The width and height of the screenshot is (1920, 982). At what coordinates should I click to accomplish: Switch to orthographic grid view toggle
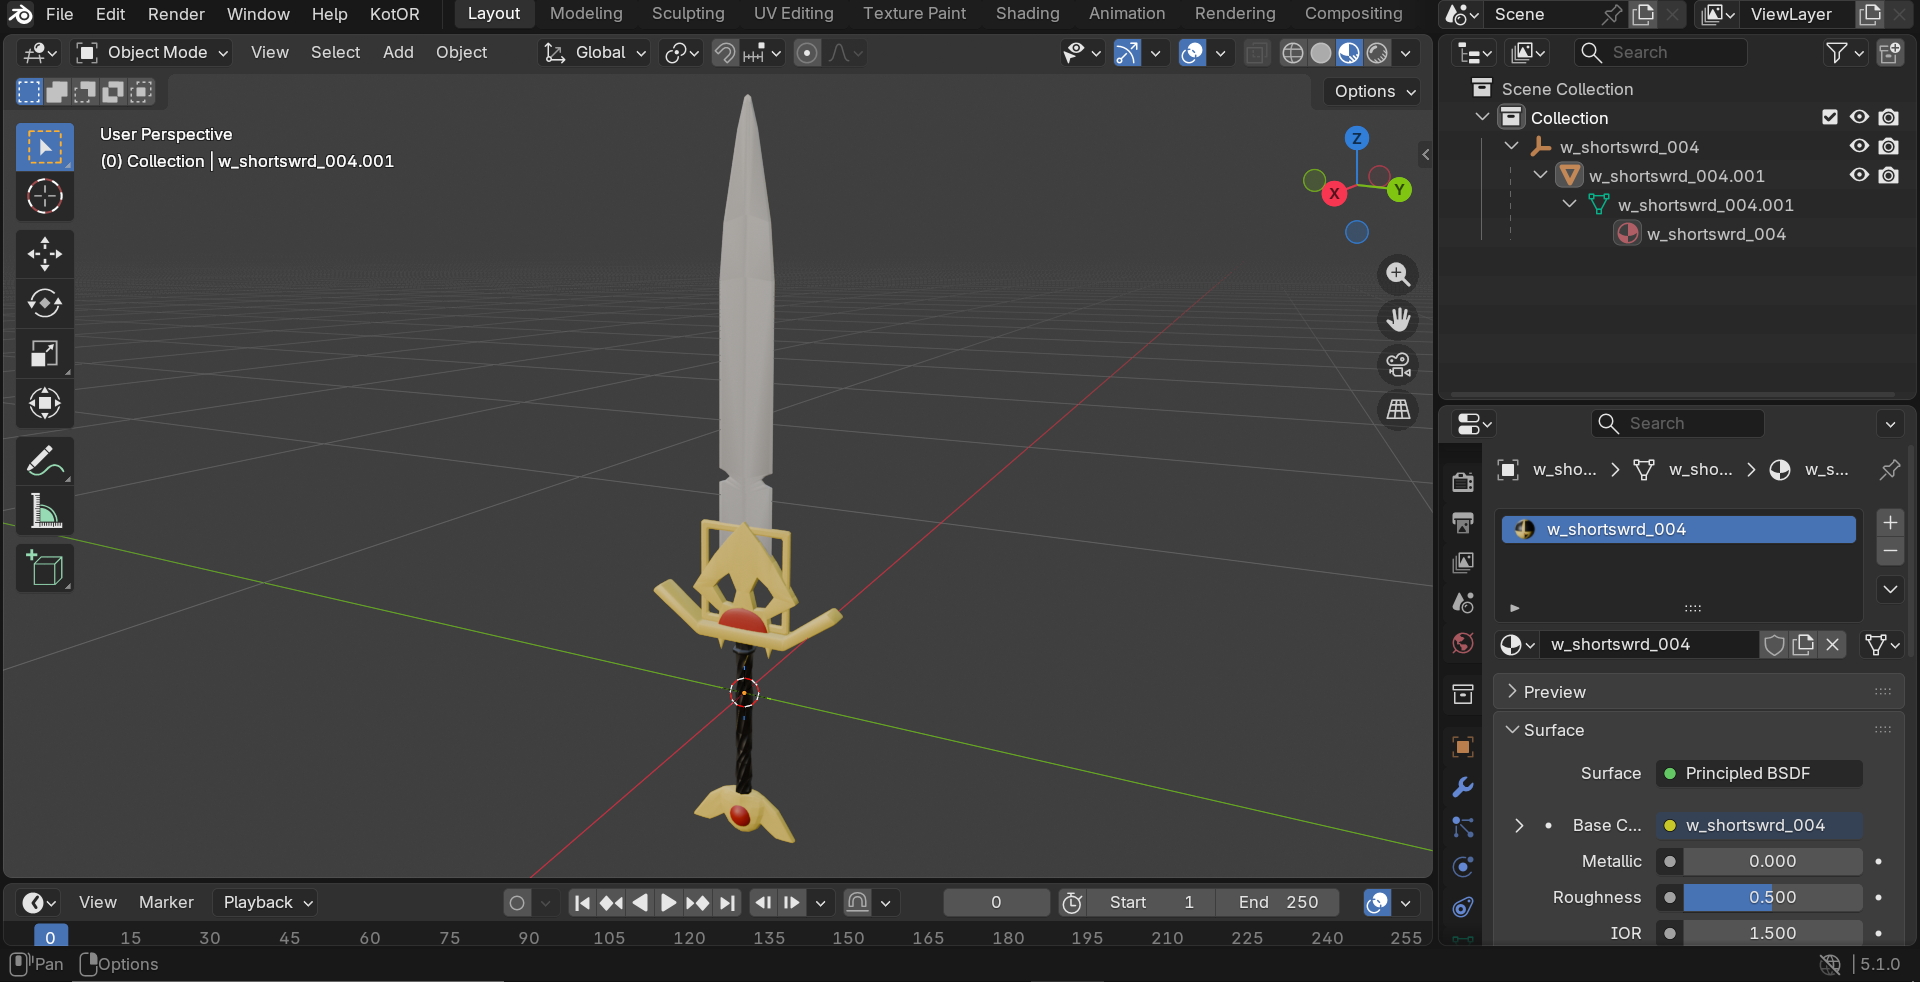coord(1398,410)
